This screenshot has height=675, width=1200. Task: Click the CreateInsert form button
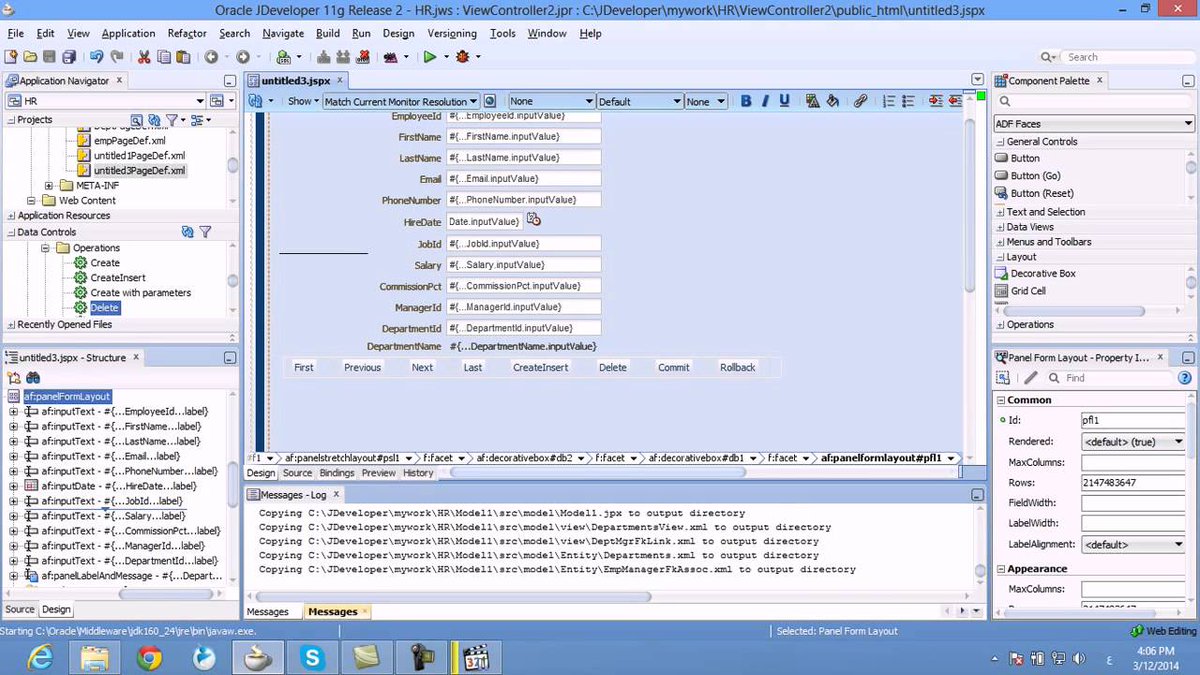point(540,368)
